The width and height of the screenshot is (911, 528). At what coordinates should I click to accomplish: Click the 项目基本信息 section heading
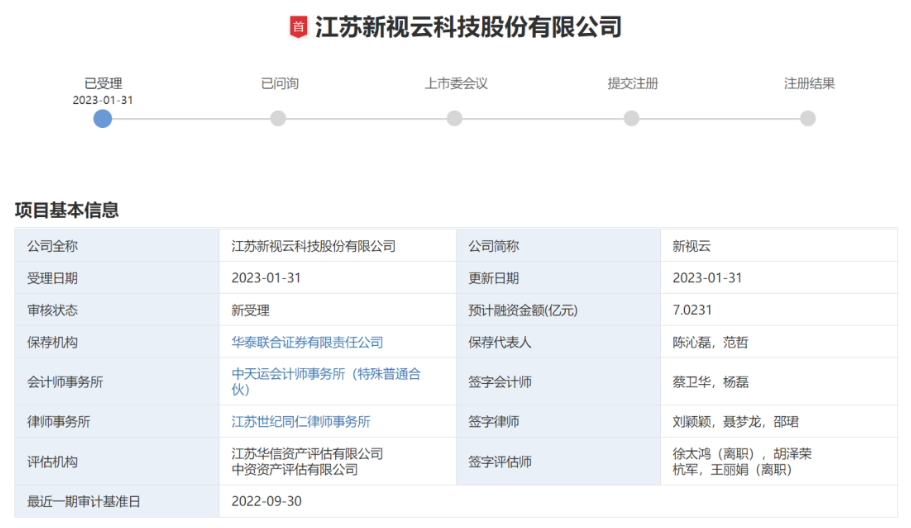click(67, 210)
